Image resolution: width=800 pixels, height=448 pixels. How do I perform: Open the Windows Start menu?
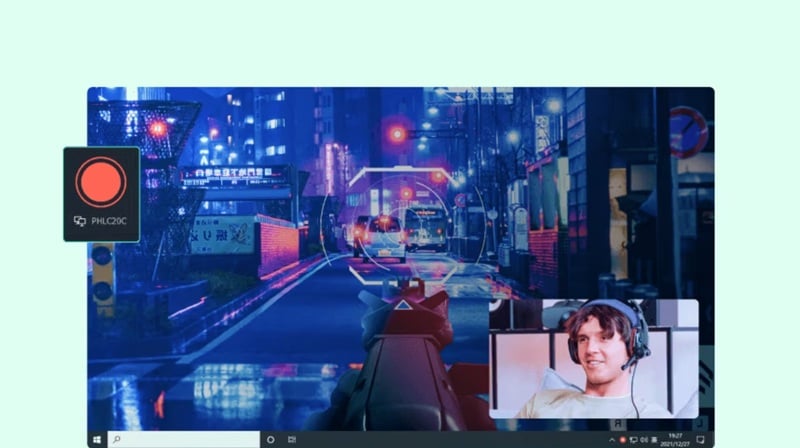click(x=97, y=439)
